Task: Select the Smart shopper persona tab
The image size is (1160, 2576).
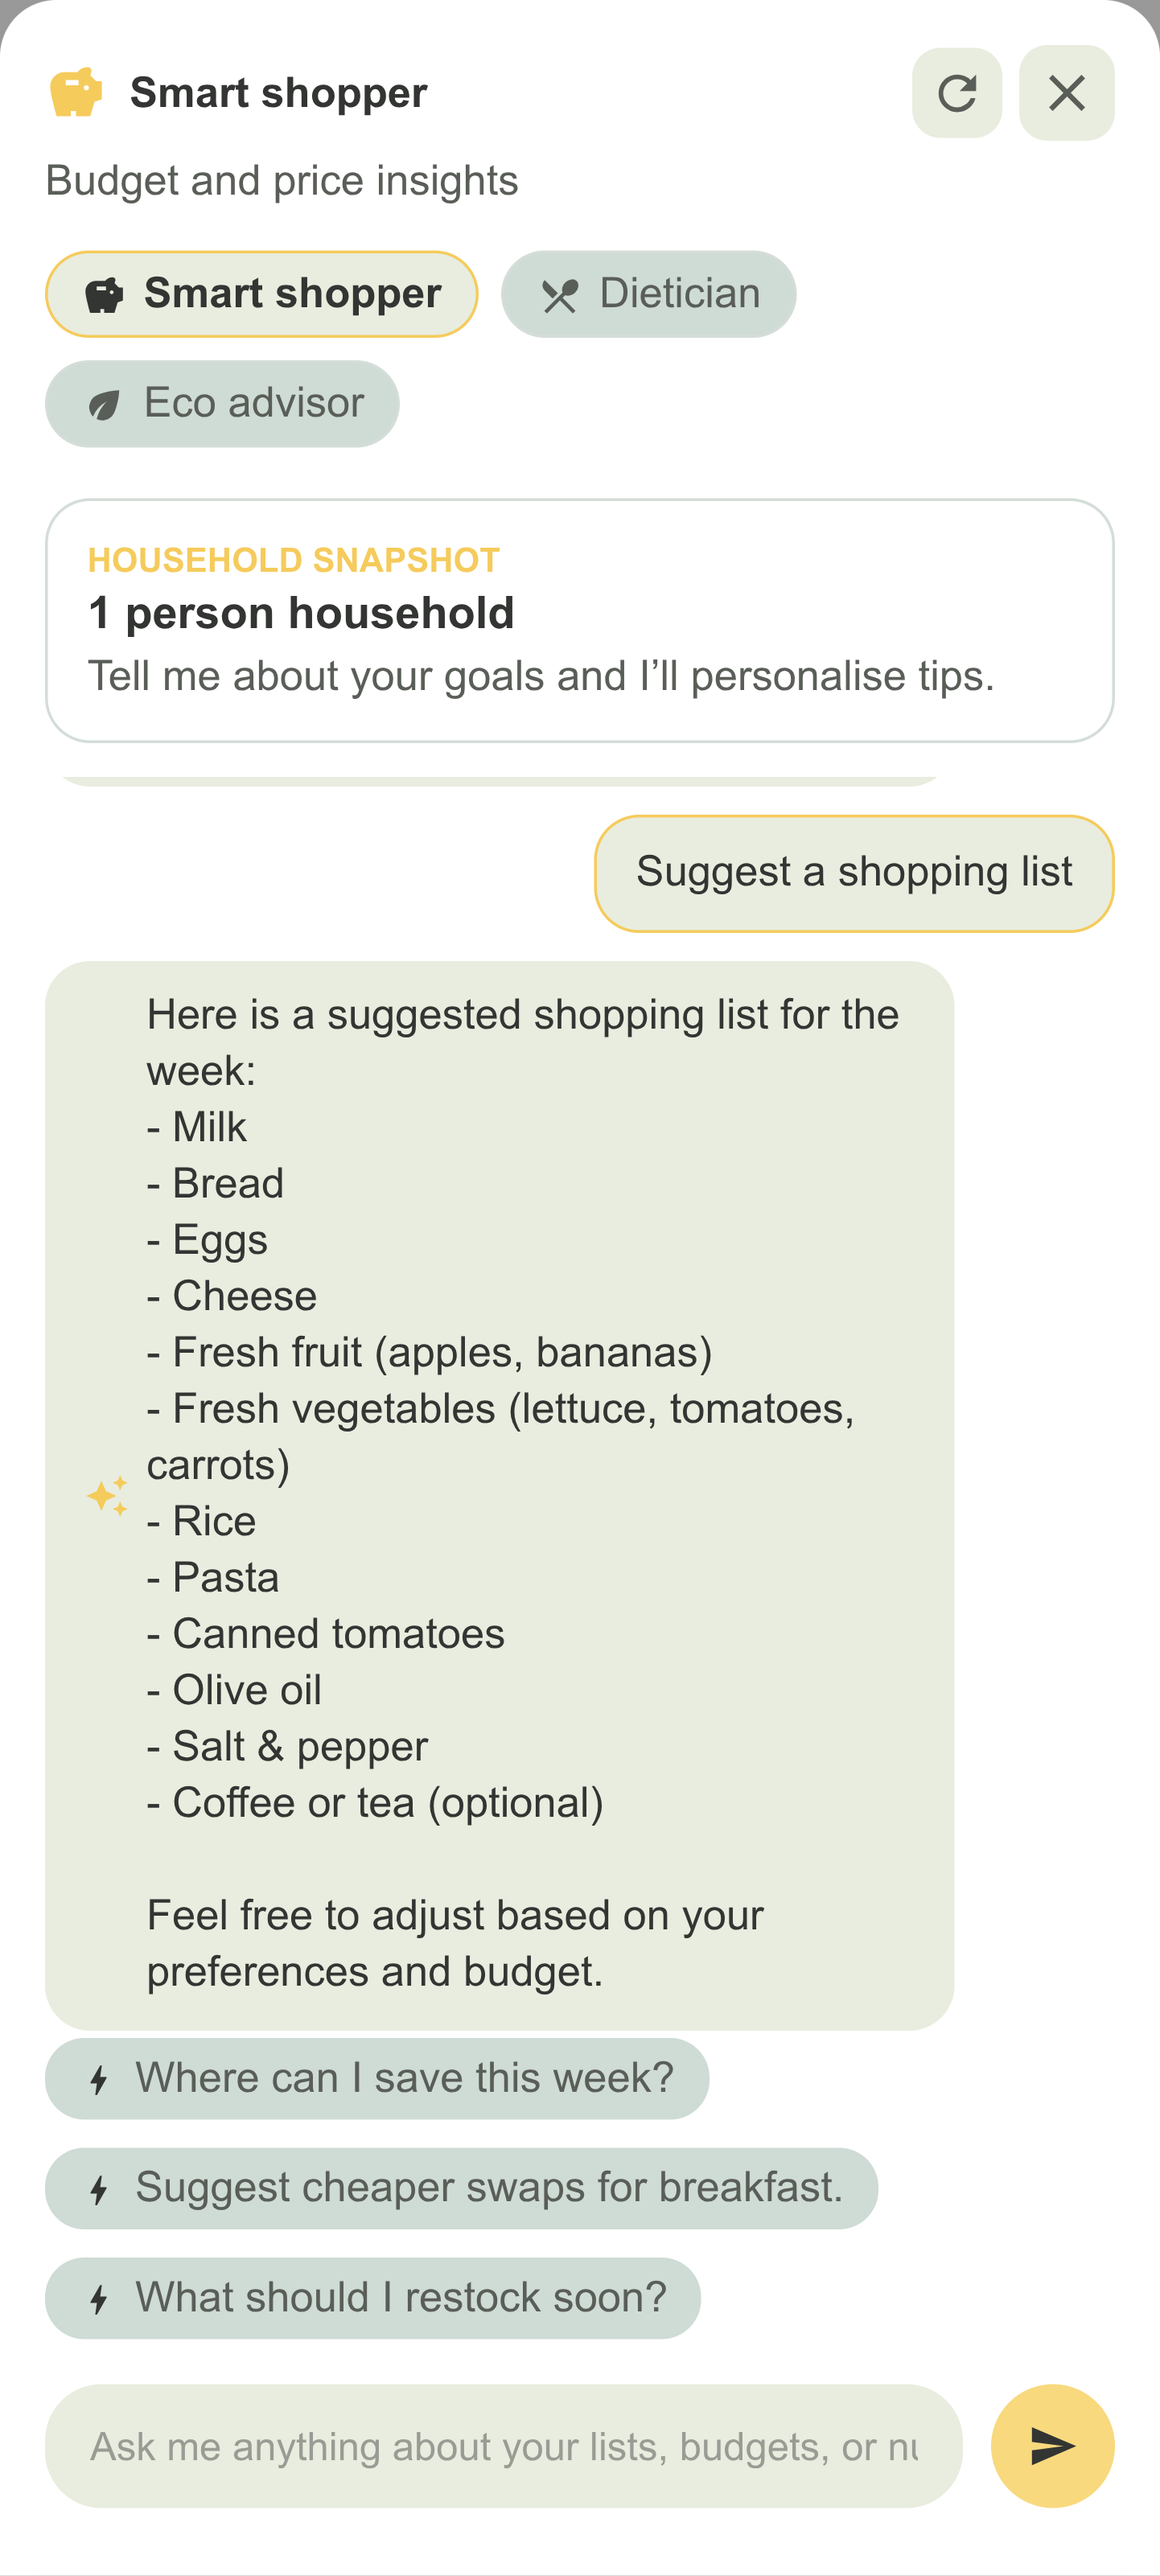Action: click(x=261, y=294)
